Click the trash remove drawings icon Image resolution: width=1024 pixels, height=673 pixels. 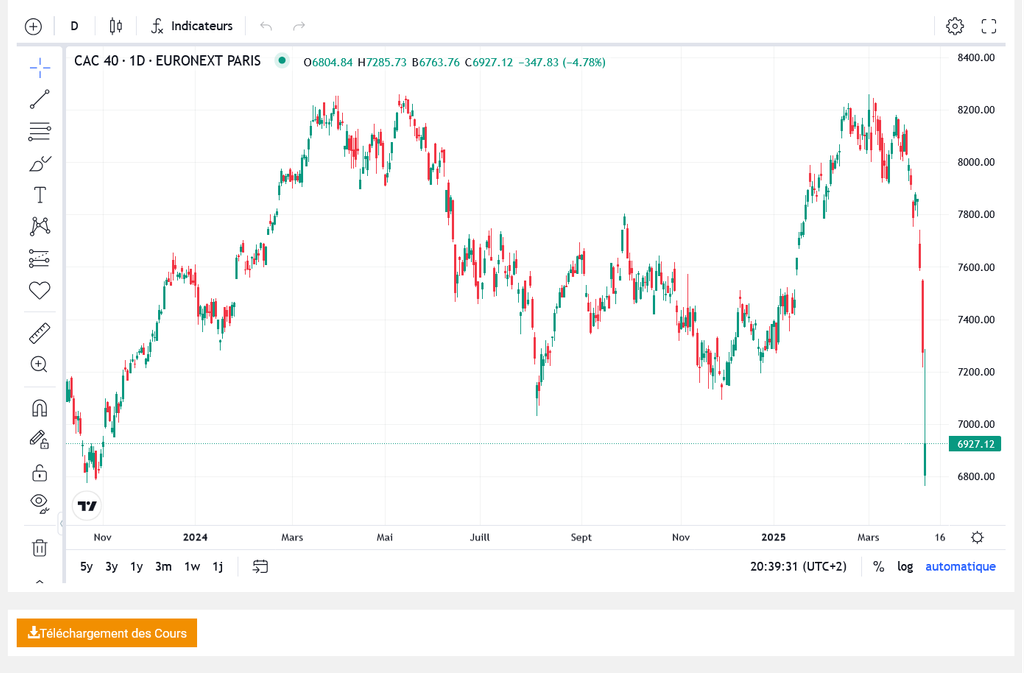click(40, 548)
